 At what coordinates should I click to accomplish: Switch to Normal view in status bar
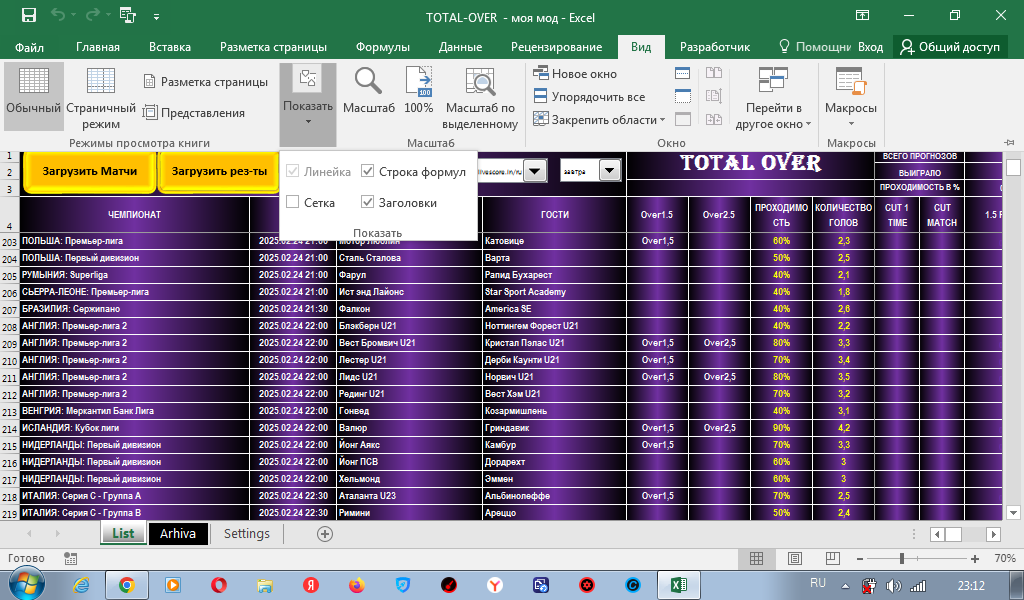[756, 558]
